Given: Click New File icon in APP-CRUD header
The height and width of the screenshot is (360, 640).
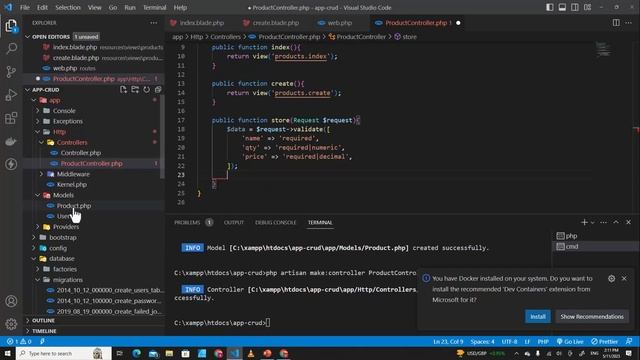Looking at the screenshot, I should pos(123,90).
